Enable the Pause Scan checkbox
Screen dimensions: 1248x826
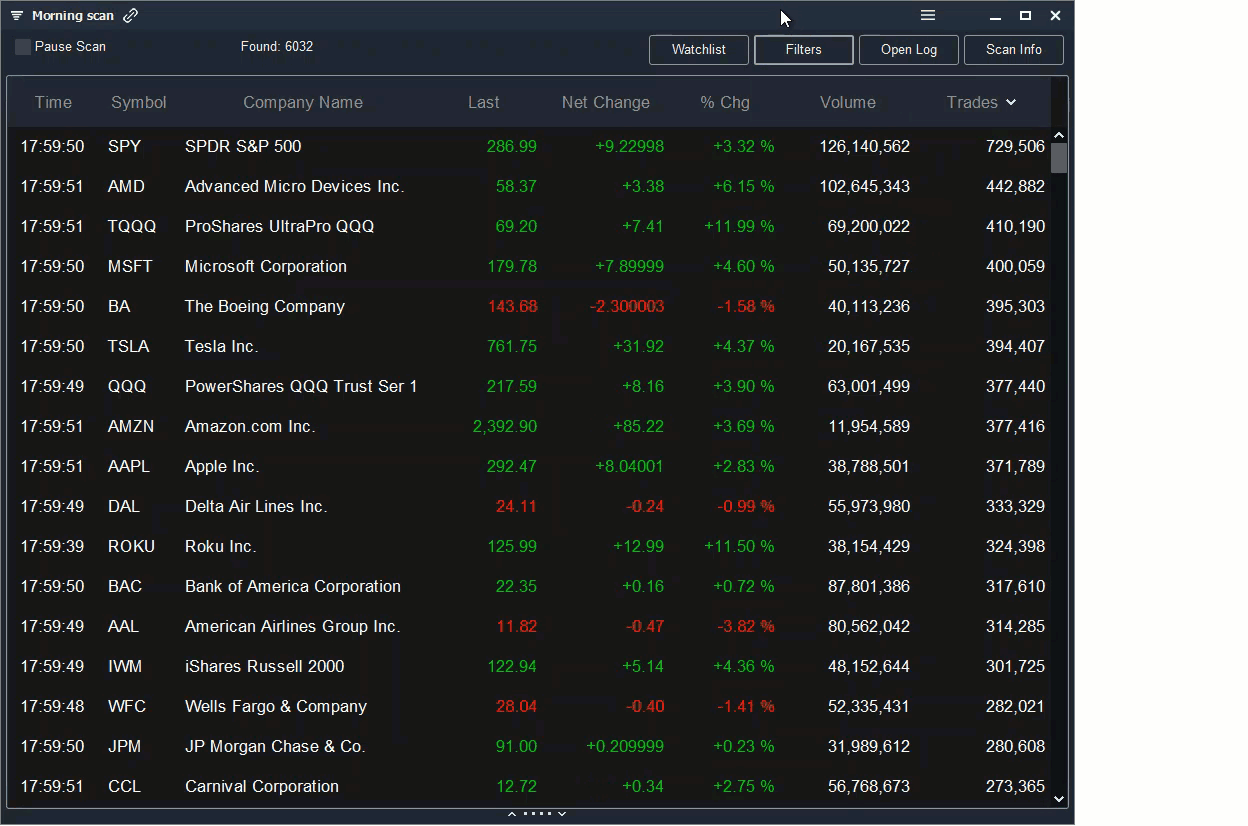[21, 46]
